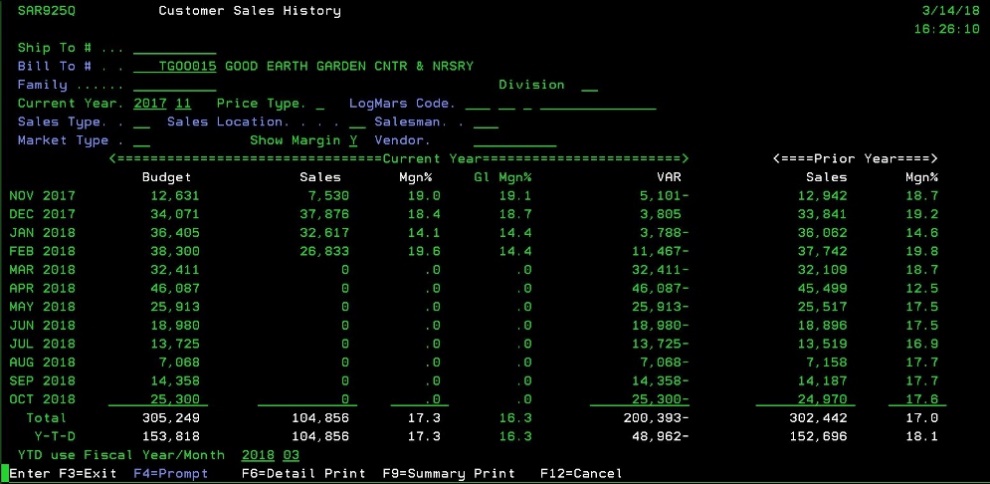Click the Ship To # input field
This screenshot has width=990, height=484.
[x=174, y=48]
